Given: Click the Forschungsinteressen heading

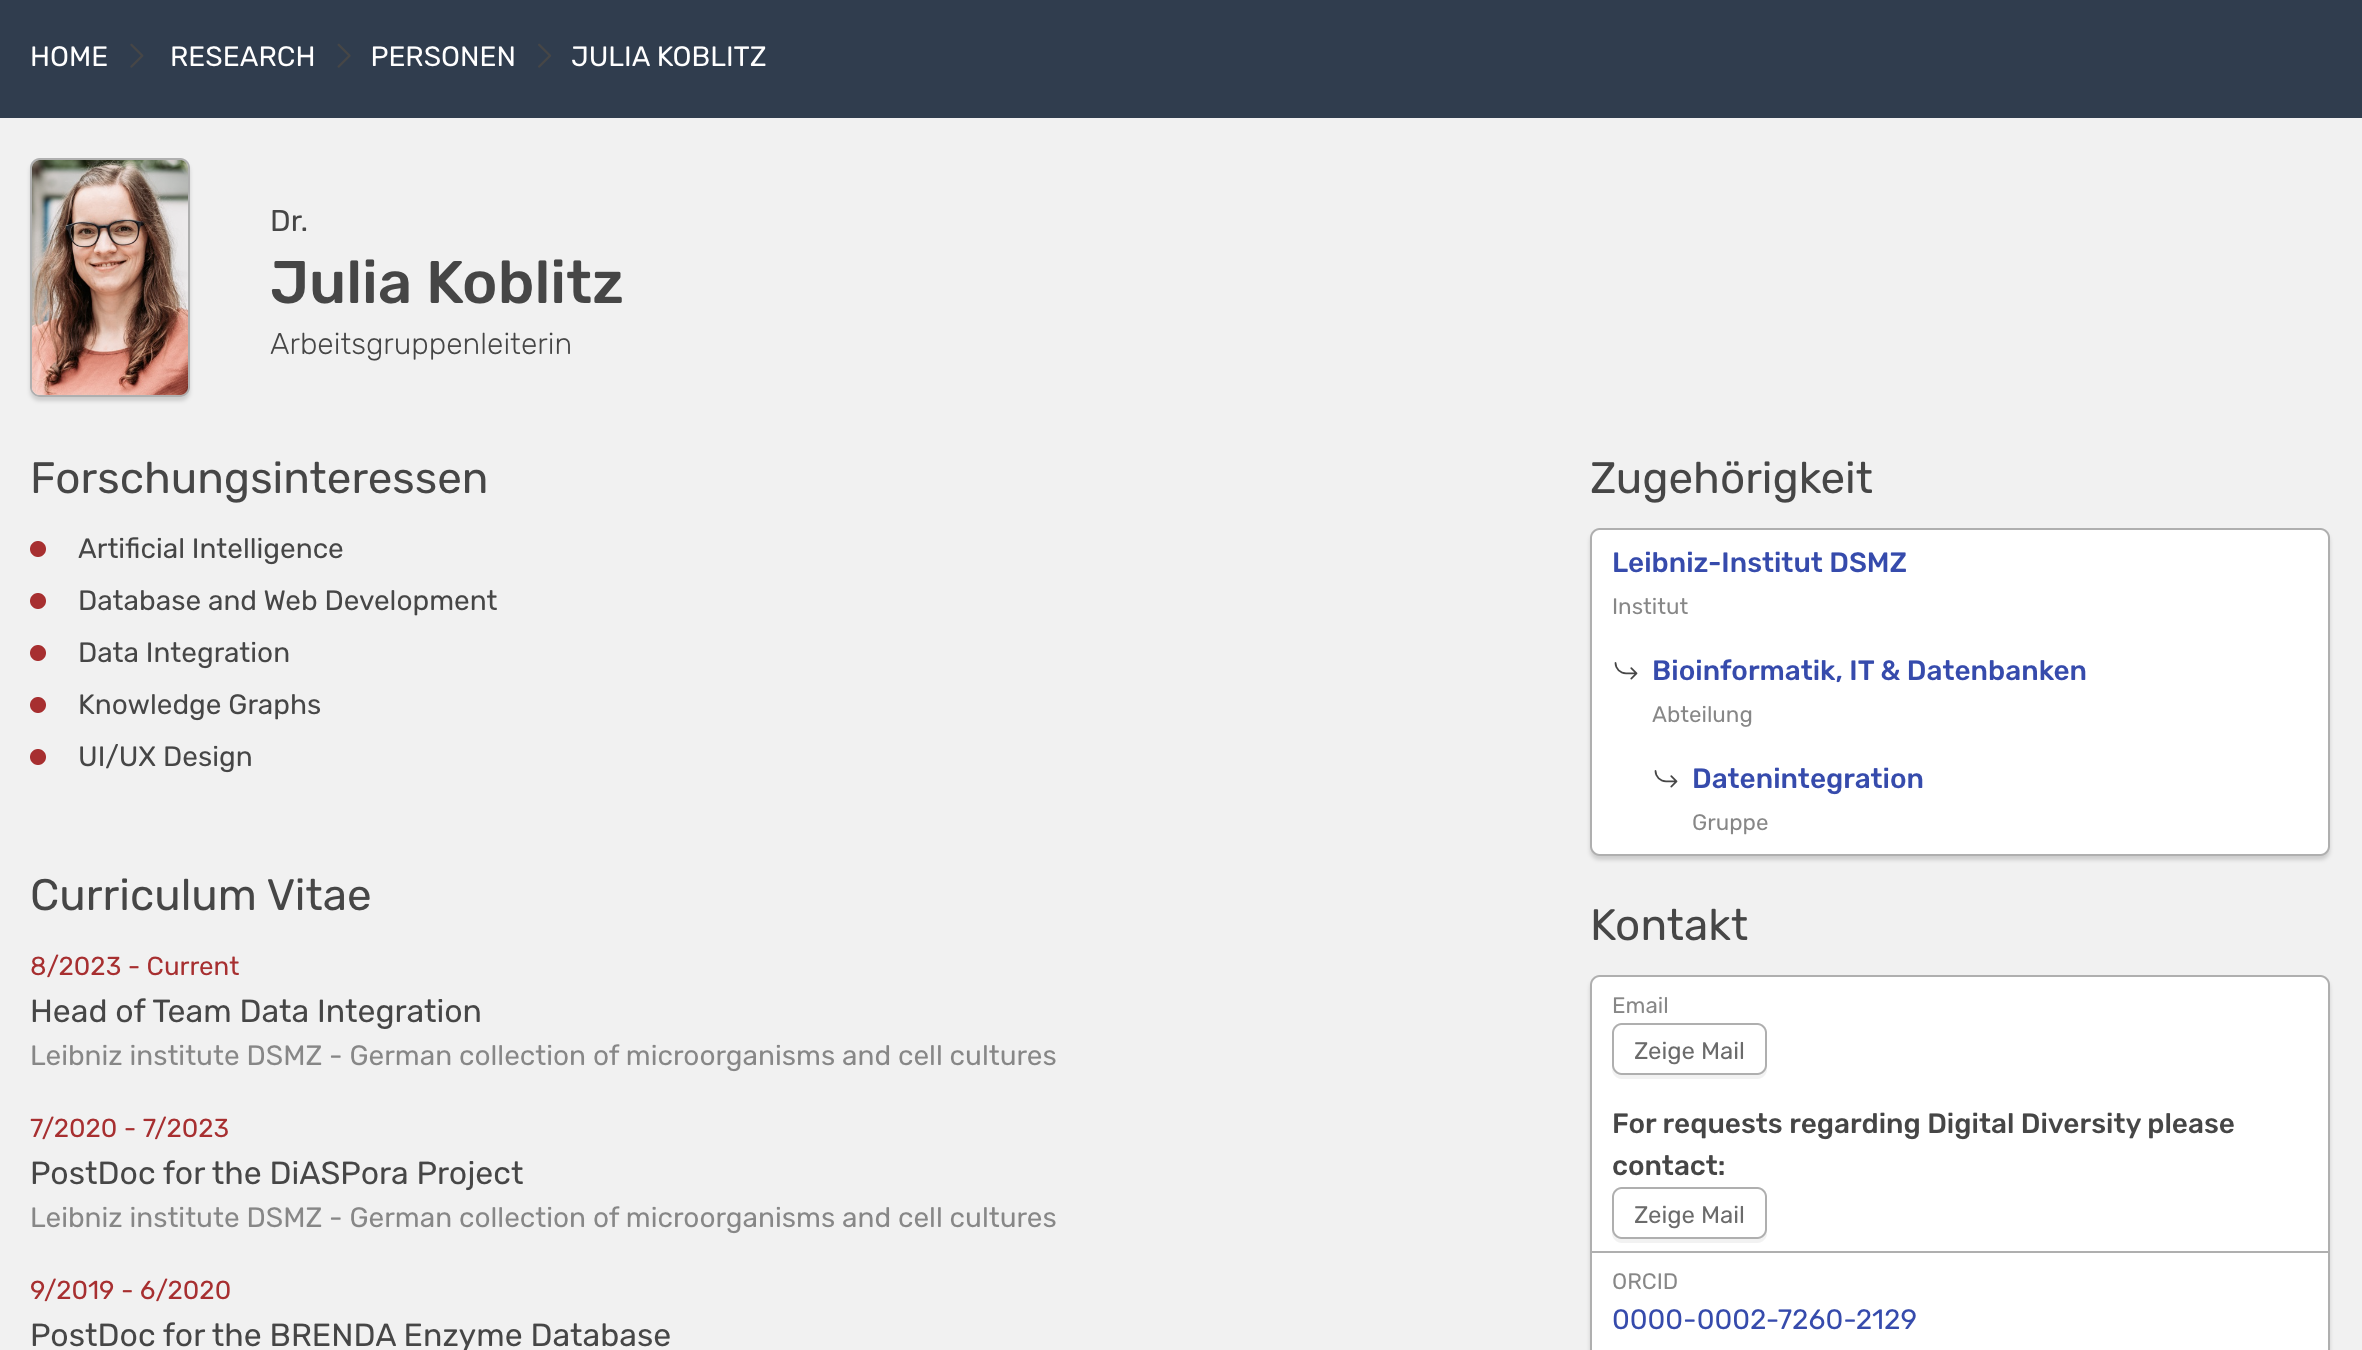Looking at the screenshot, I should (259, 478).
